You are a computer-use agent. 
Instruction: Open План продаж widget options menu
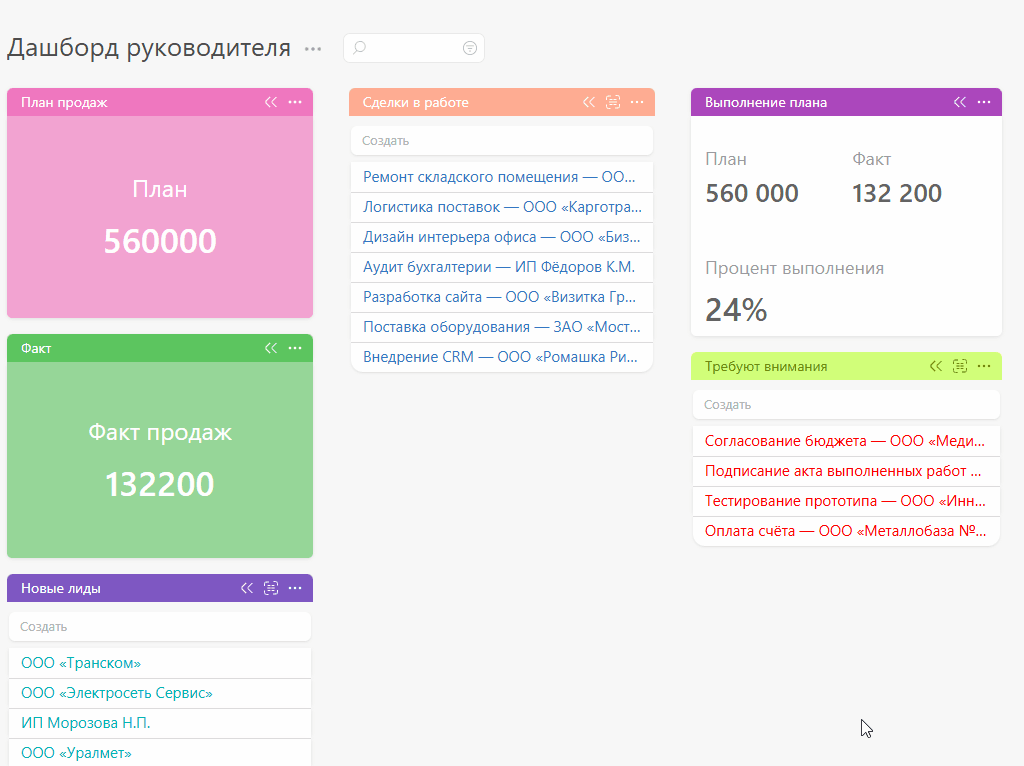point(295,102)
